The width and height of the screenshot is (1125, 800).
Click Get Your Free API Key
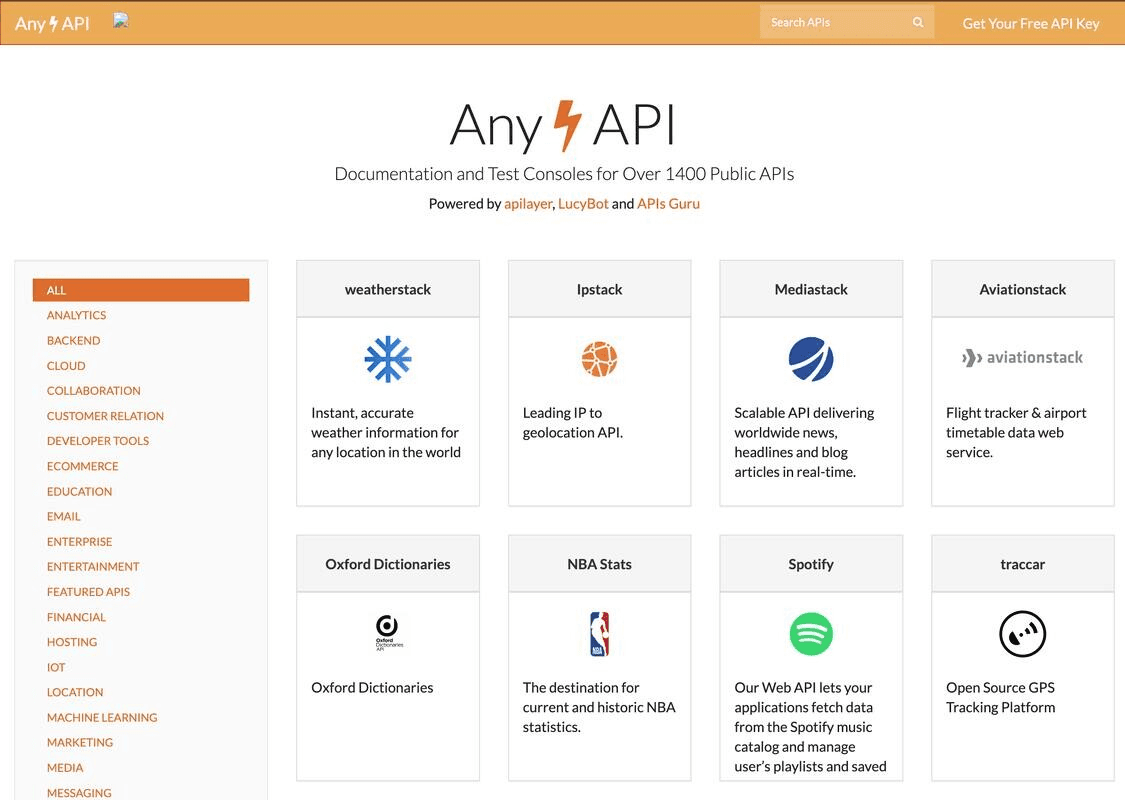click(x=1030, y=23)
